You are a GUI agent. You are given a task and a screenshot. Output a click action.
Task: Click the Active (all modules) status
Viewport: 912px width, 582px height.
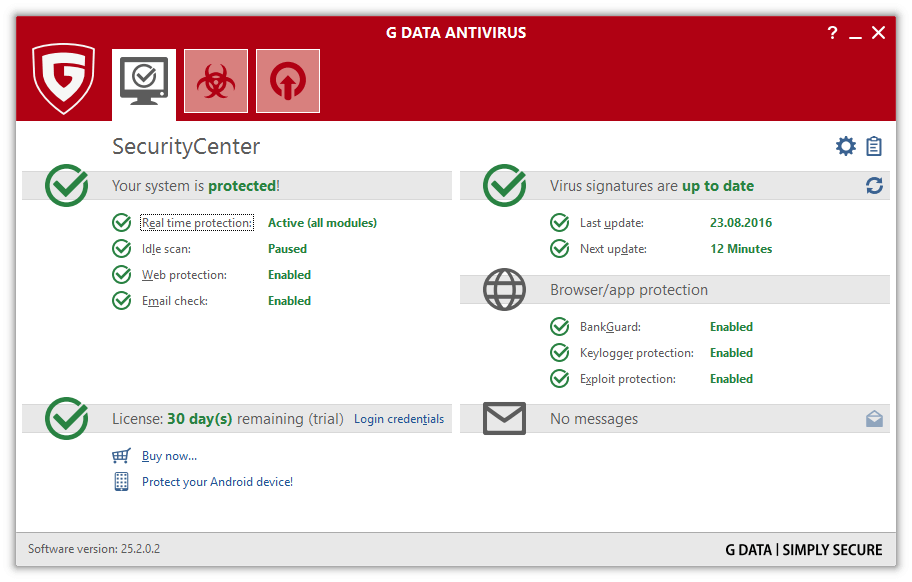322,223
